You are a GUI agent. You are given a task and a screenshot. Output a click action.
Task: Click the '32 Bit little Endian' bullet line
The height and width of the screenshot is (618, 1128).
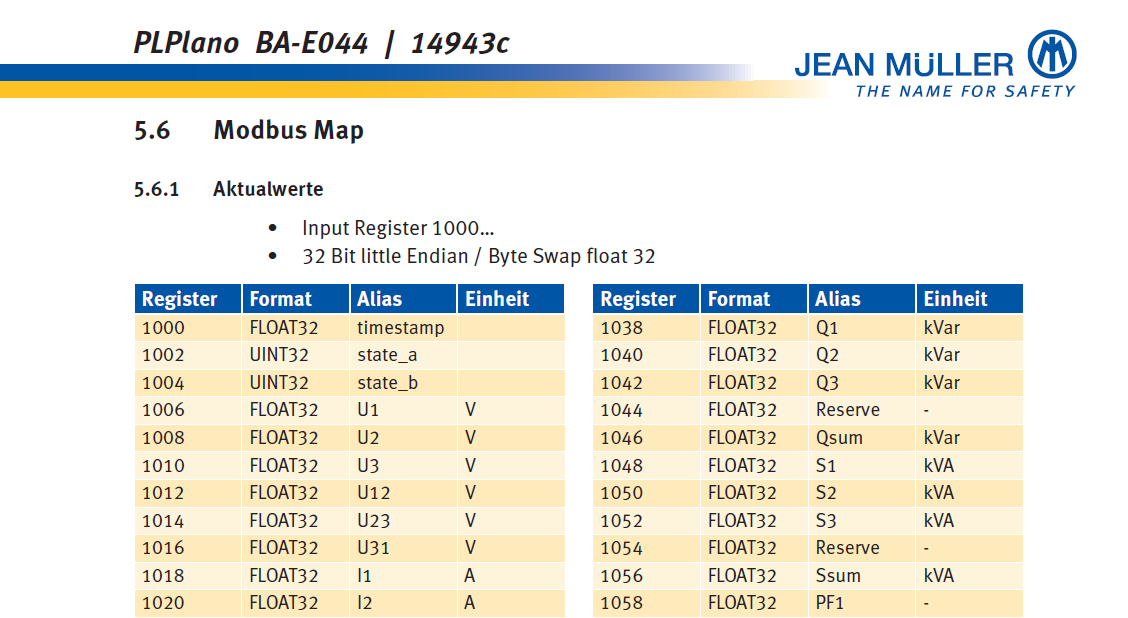[x=478, y=256]
